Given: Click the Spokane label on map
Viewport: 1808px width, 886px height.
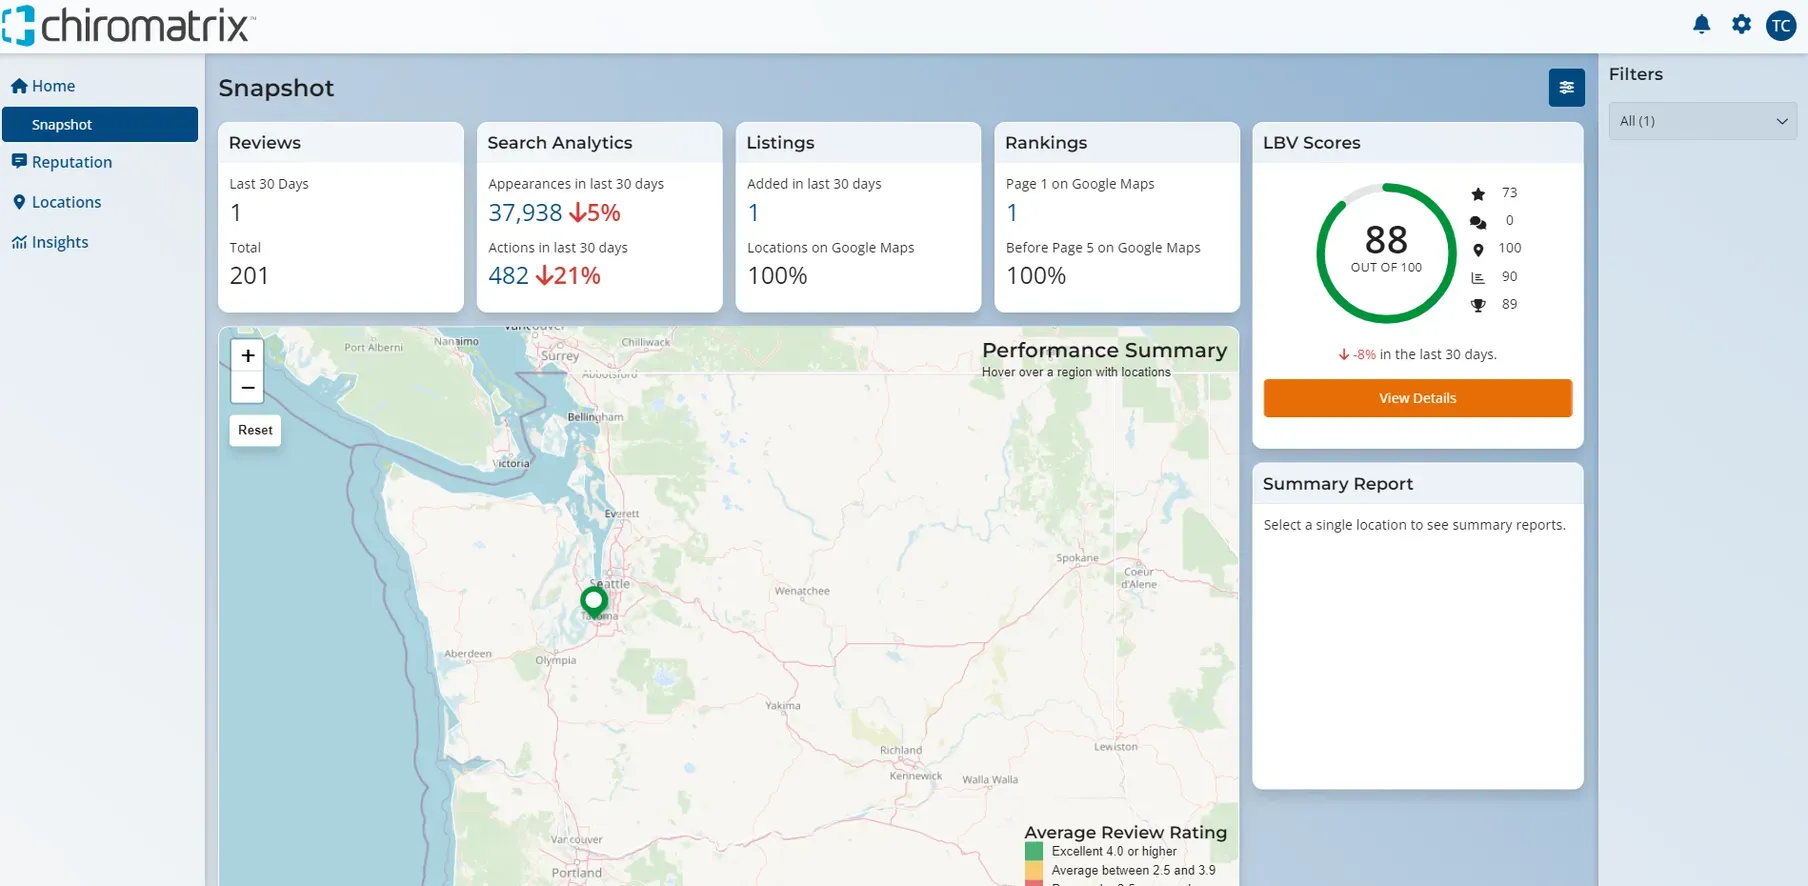Looking at the screenshot, I should (x=1077, y=558).
